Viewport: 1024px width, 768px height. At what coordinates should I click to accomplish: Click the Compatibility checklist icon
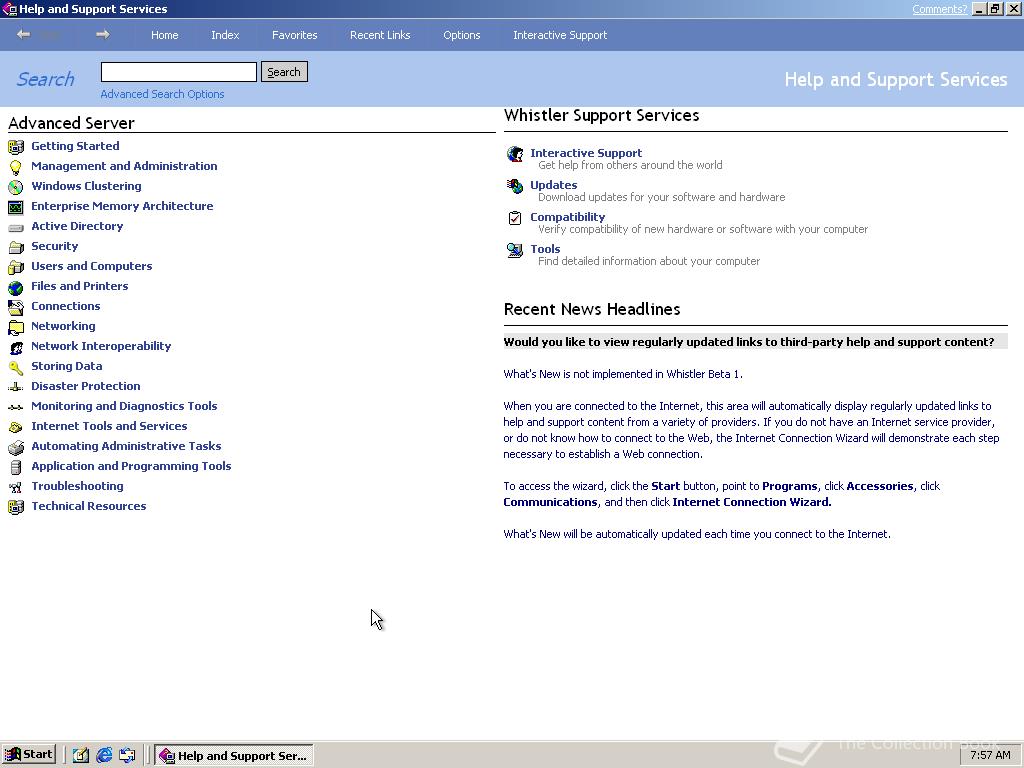pos(515,218)
